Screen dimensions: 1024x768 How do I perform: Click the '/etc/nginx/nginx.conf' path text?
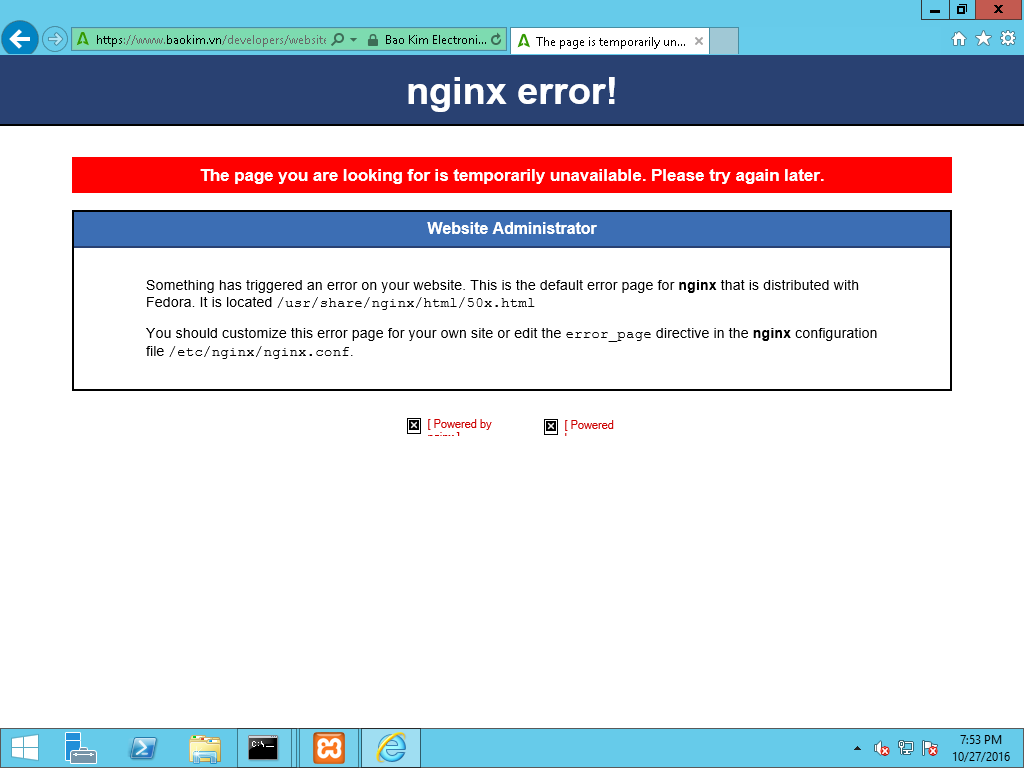[259, 352]
